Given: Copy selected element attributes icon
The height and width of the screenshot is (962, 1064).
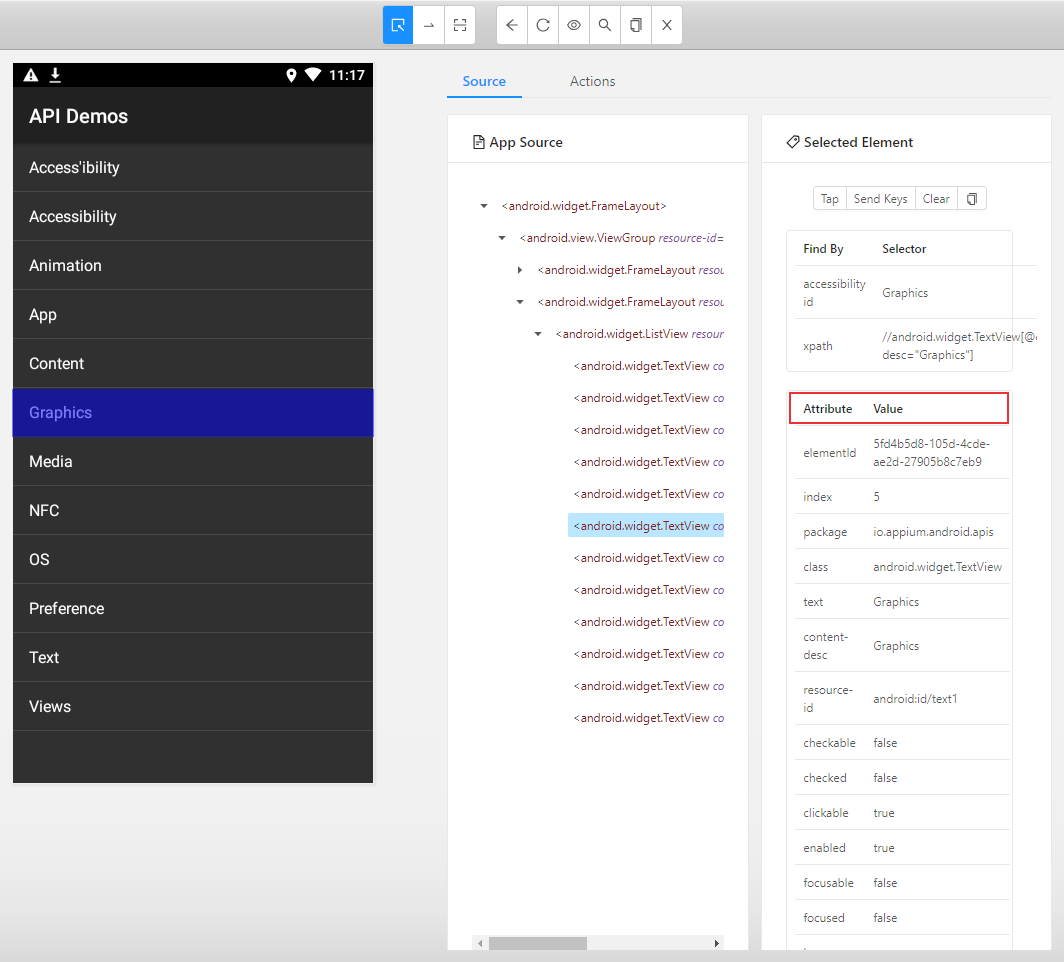Looking at the screenshot, I should pos(972,199).
